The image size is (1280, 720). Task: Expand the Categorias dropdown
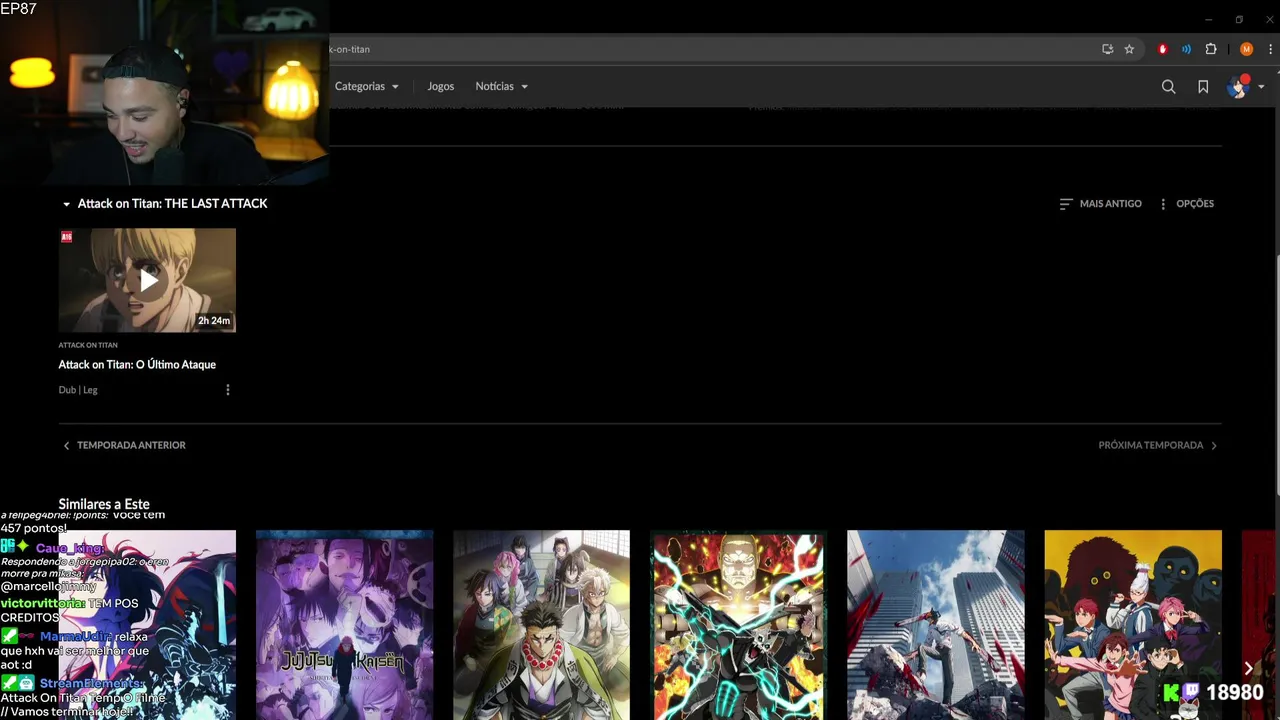pyautogui.click(x=367, y=87)
